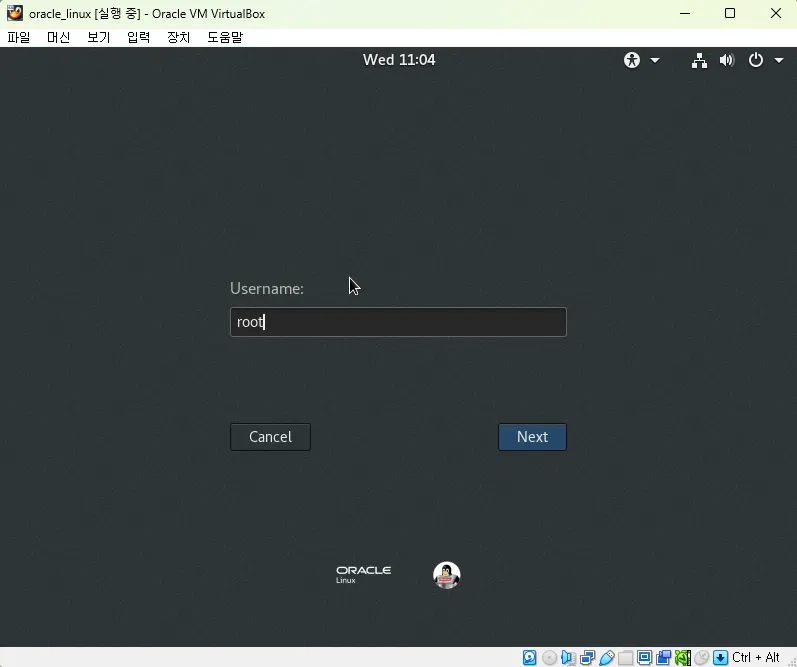Click the keyboard capture arrow icon
The width and height of the screenshot is (797, 667).
coord(720,657)
